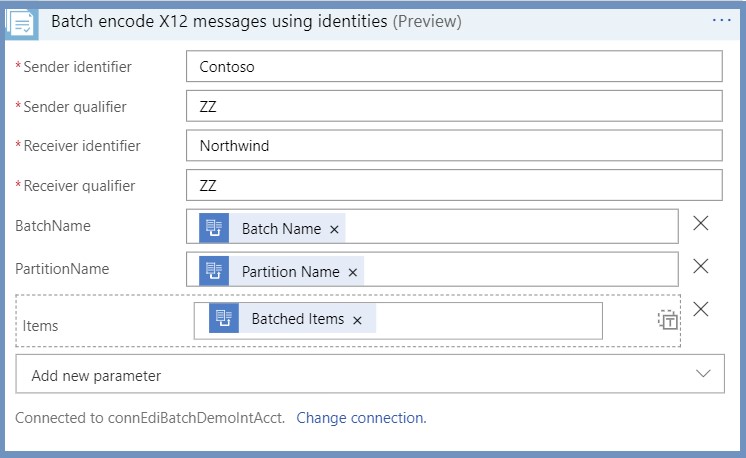This screenshot has width=746, height=458.
Task: Click the Sender qualifier ZZ field
Action: coord(454,106)
